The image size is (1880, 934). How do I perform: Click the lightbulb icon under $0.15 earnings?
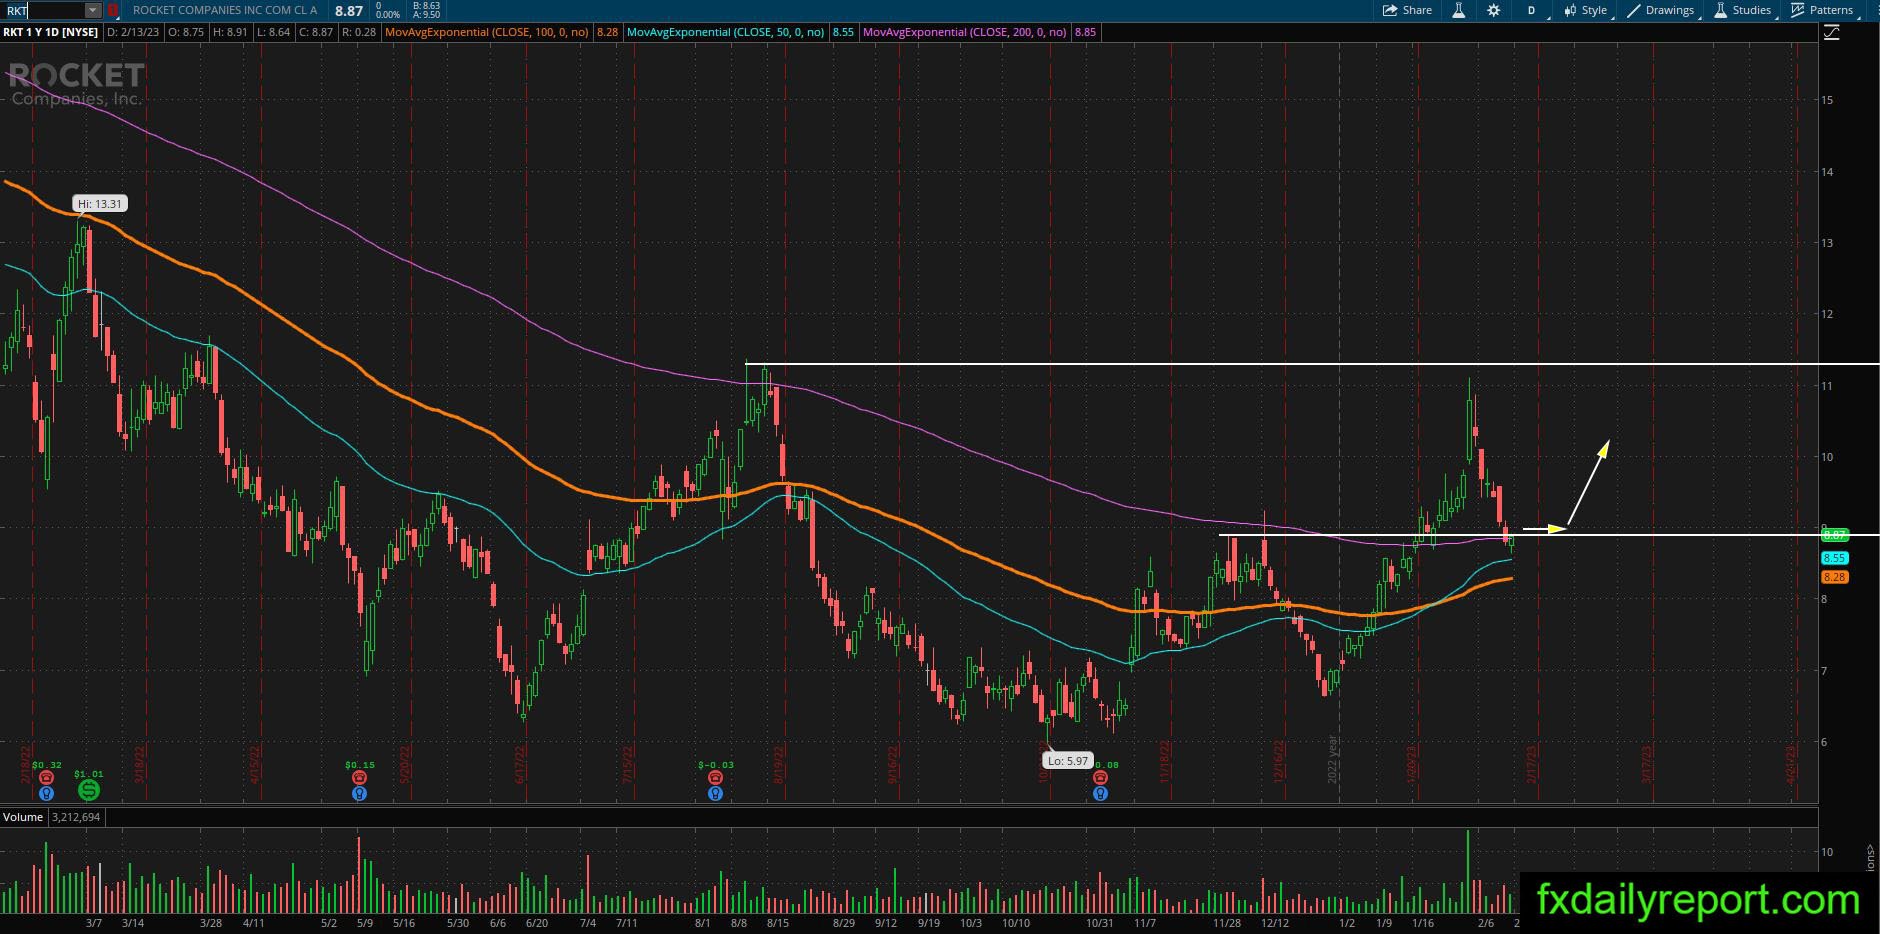(x=359, y=793)
